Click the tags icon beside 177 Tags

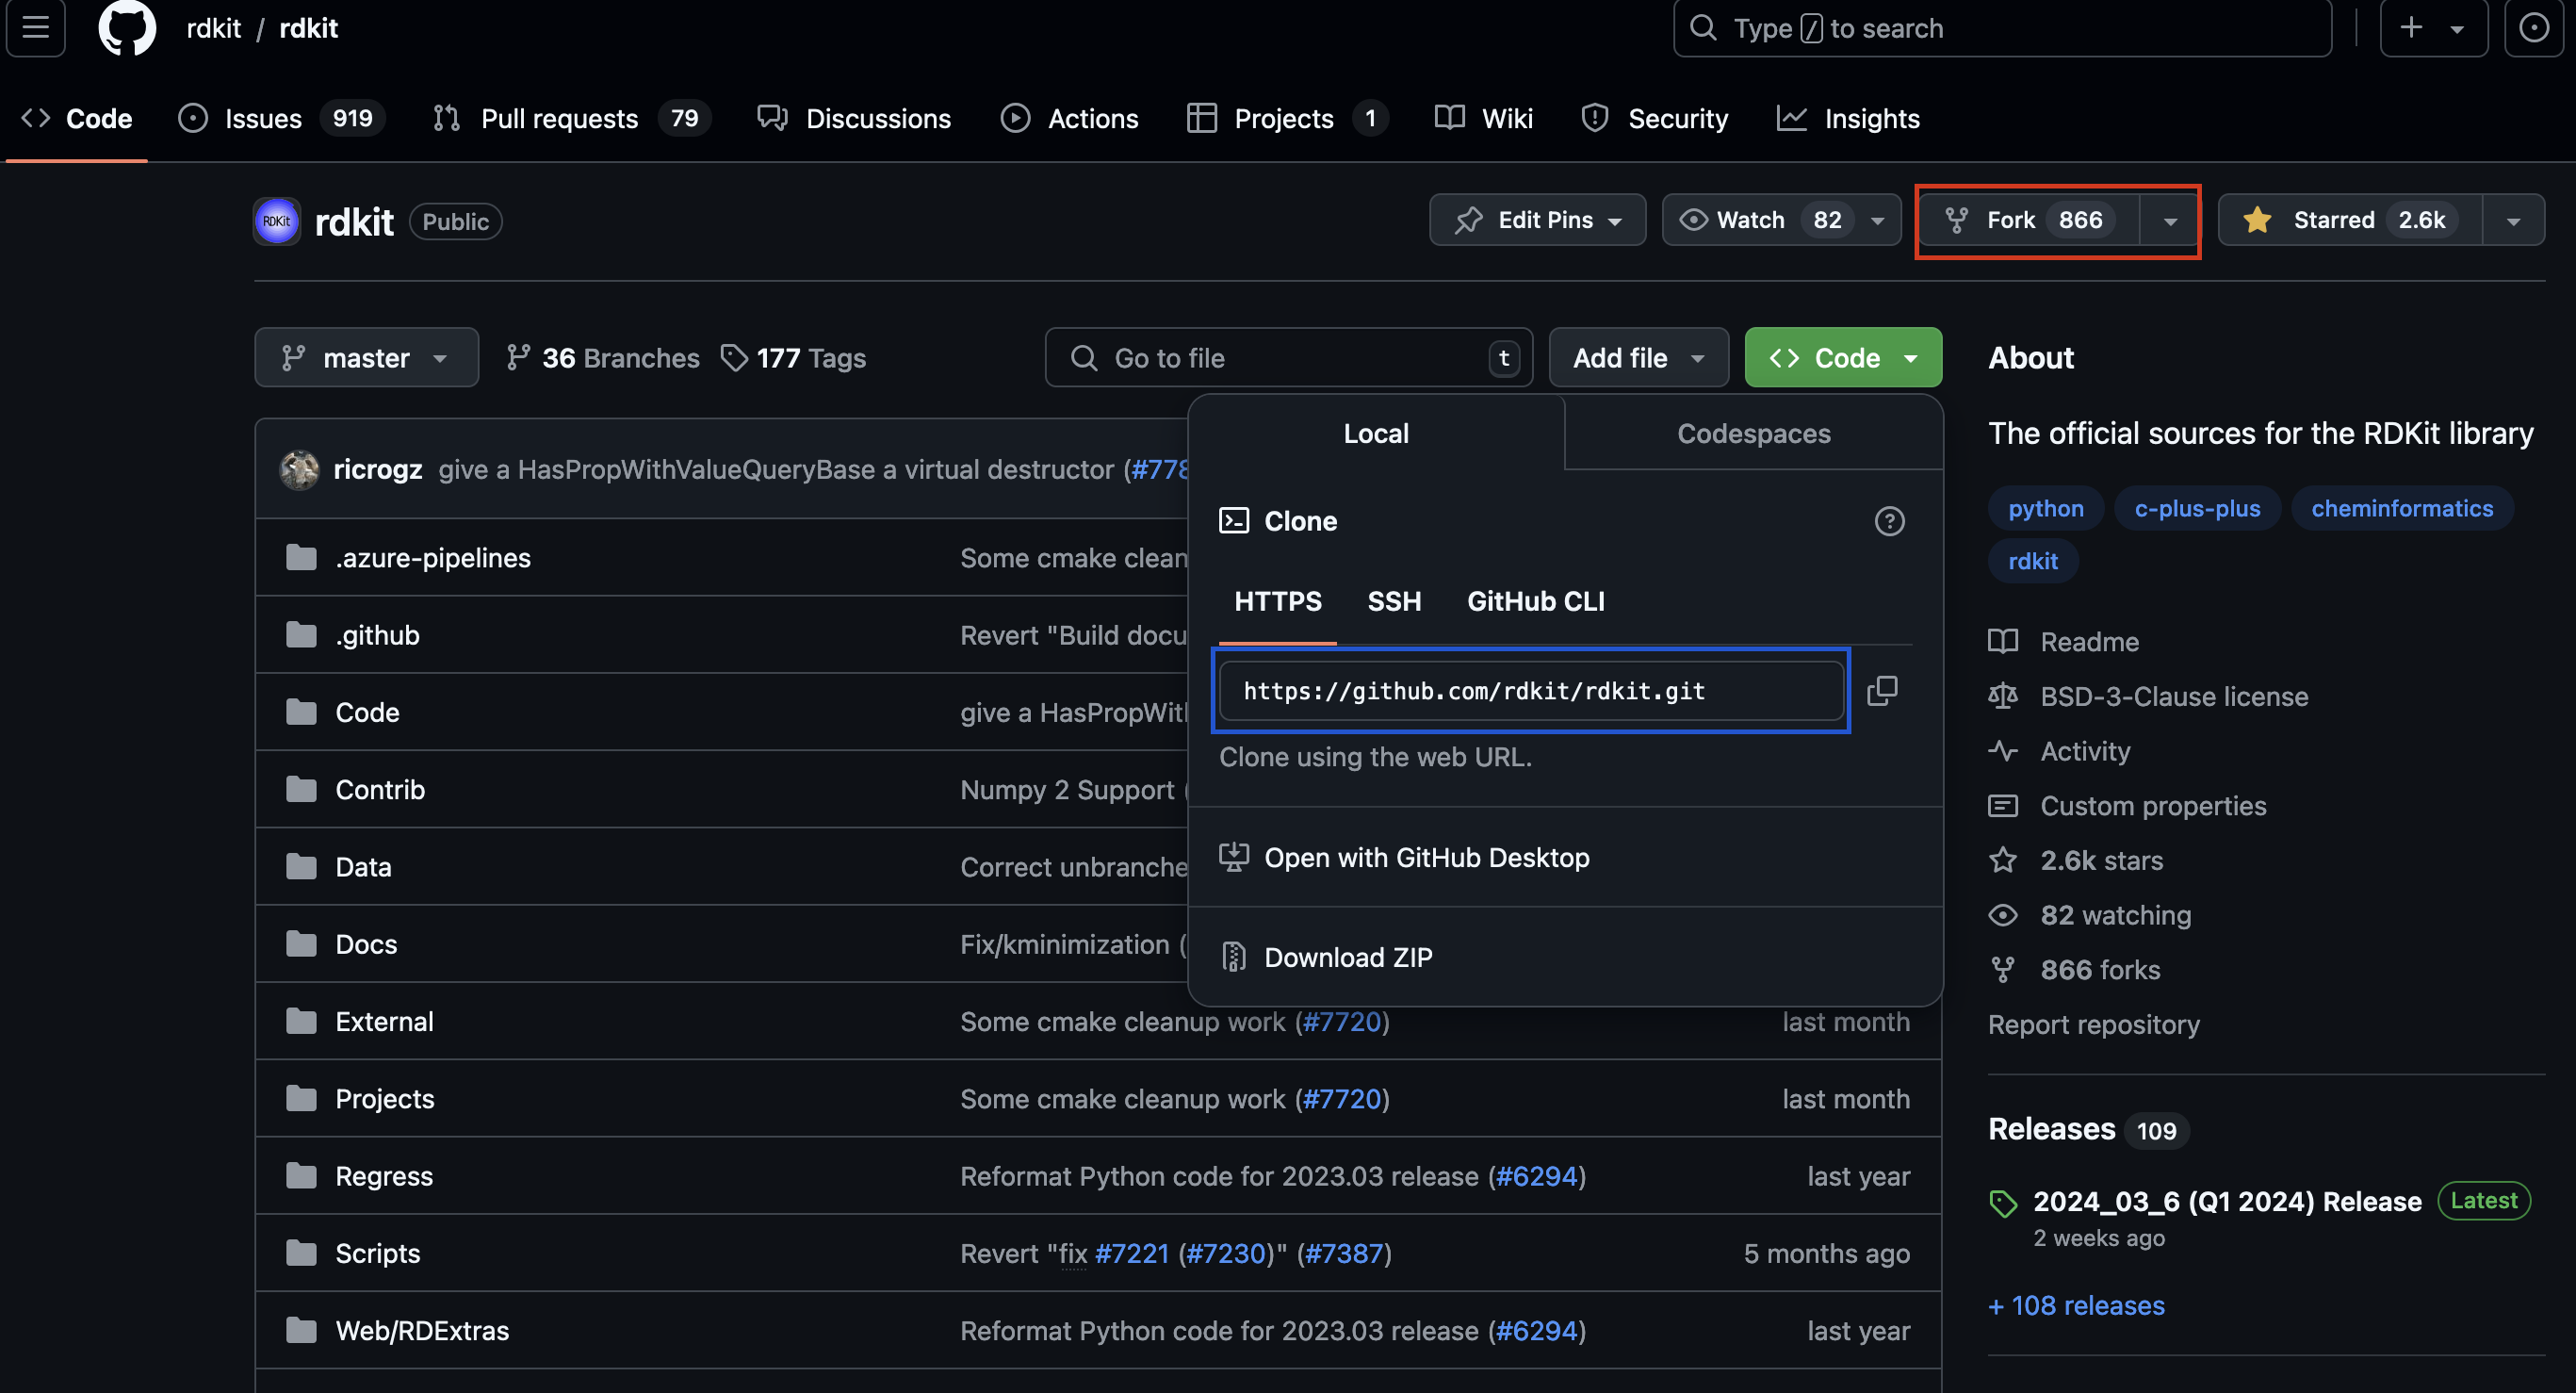point(734,358)
